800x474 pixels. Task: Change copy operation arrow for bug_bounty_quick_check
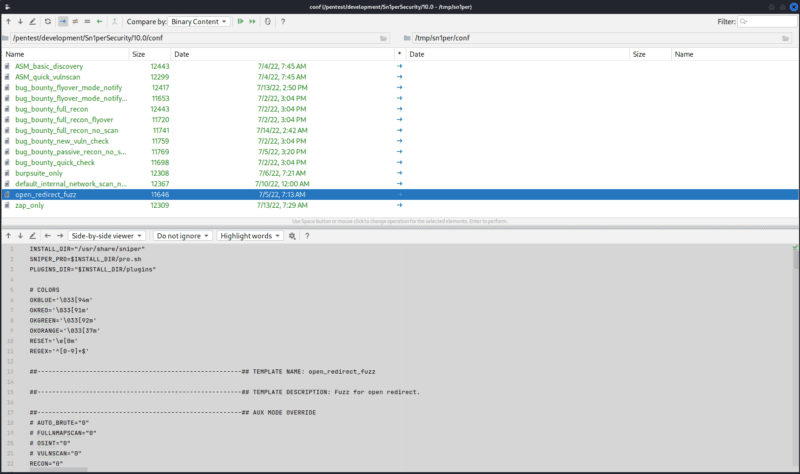pyautogui.click(x=399, y=163)
